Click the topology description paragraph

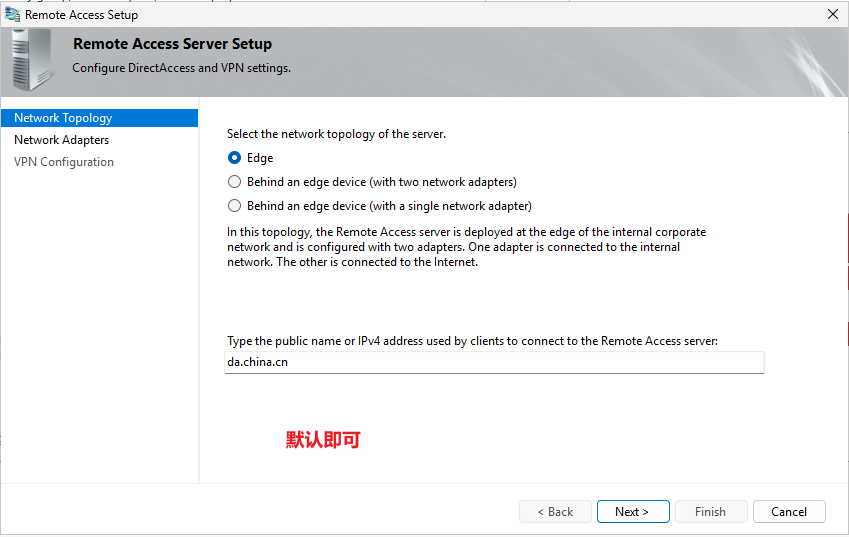[466, 247]
